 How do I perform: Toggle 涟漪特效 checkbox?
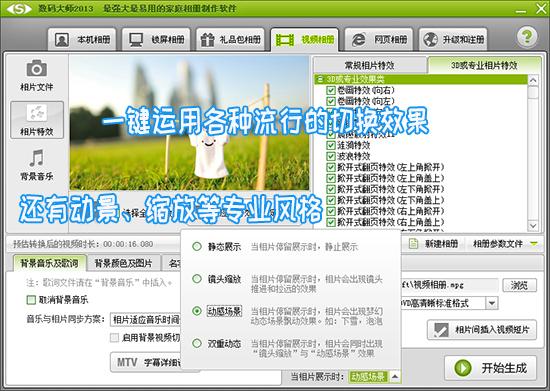click(331, 145)
